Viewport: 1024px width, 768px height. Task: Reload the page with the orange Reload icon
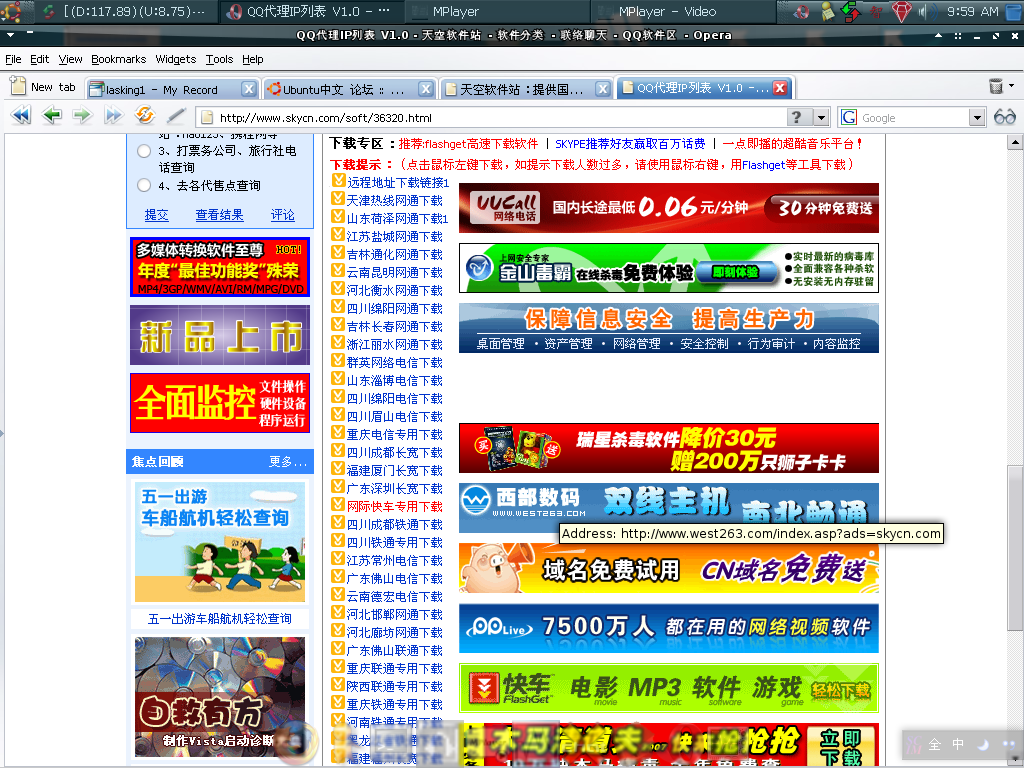(x=144, y=115)
